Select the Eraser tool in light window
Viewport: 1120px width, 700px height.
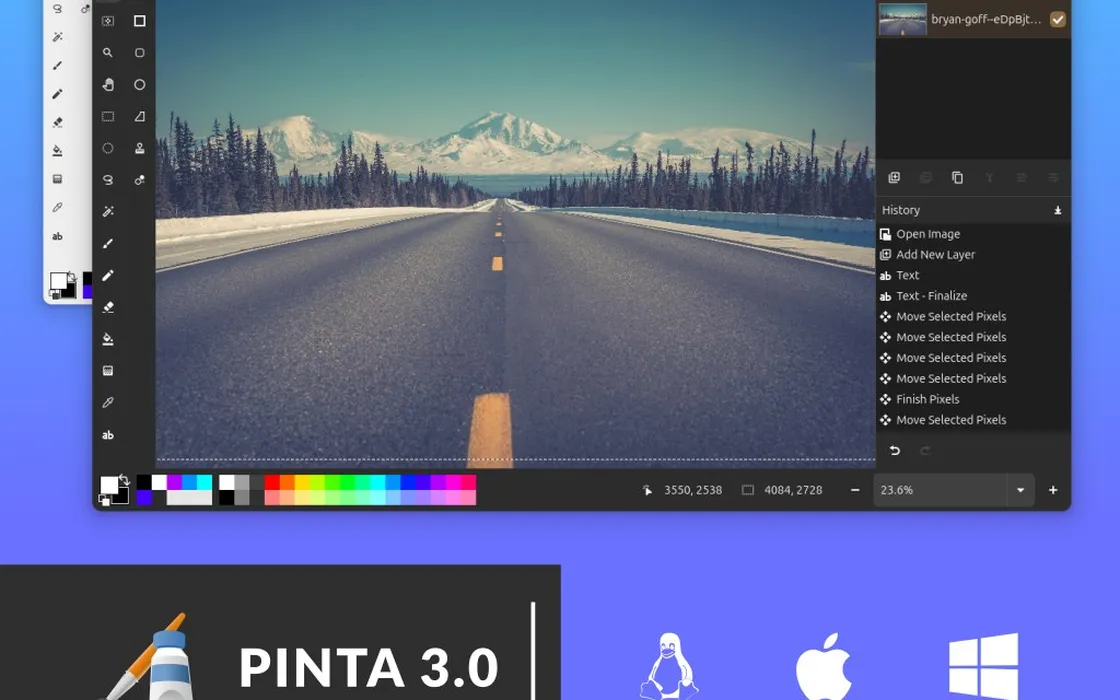58,122
